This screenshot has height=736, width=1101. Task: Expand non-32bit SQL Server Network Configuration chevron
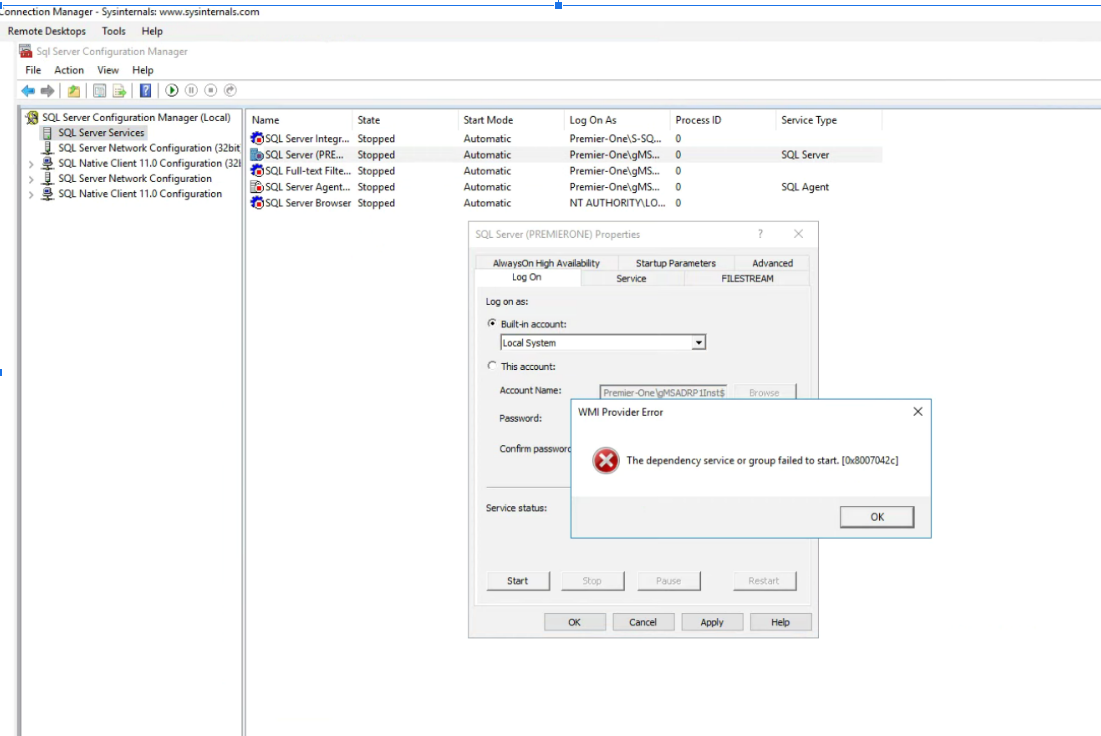31,179
